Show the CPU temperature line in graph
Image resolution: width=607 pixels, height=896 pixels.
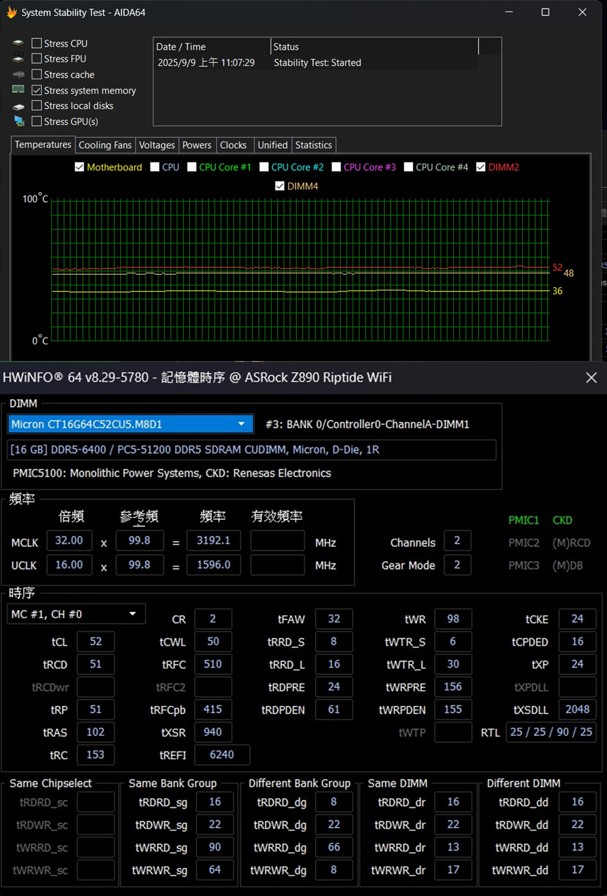pyautogui.click(x=155, y=167)
